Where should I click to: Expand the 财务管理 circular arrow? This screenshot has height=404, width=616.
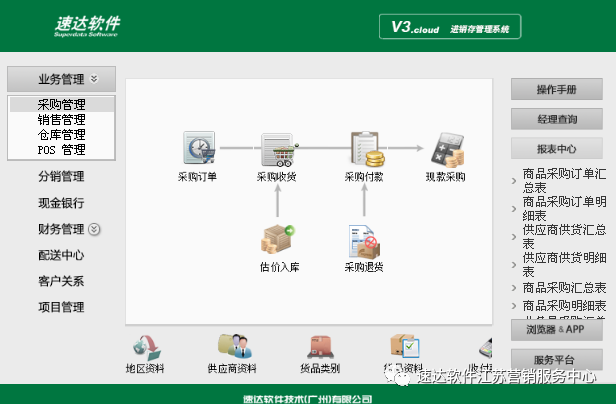(x=94, y=229)
